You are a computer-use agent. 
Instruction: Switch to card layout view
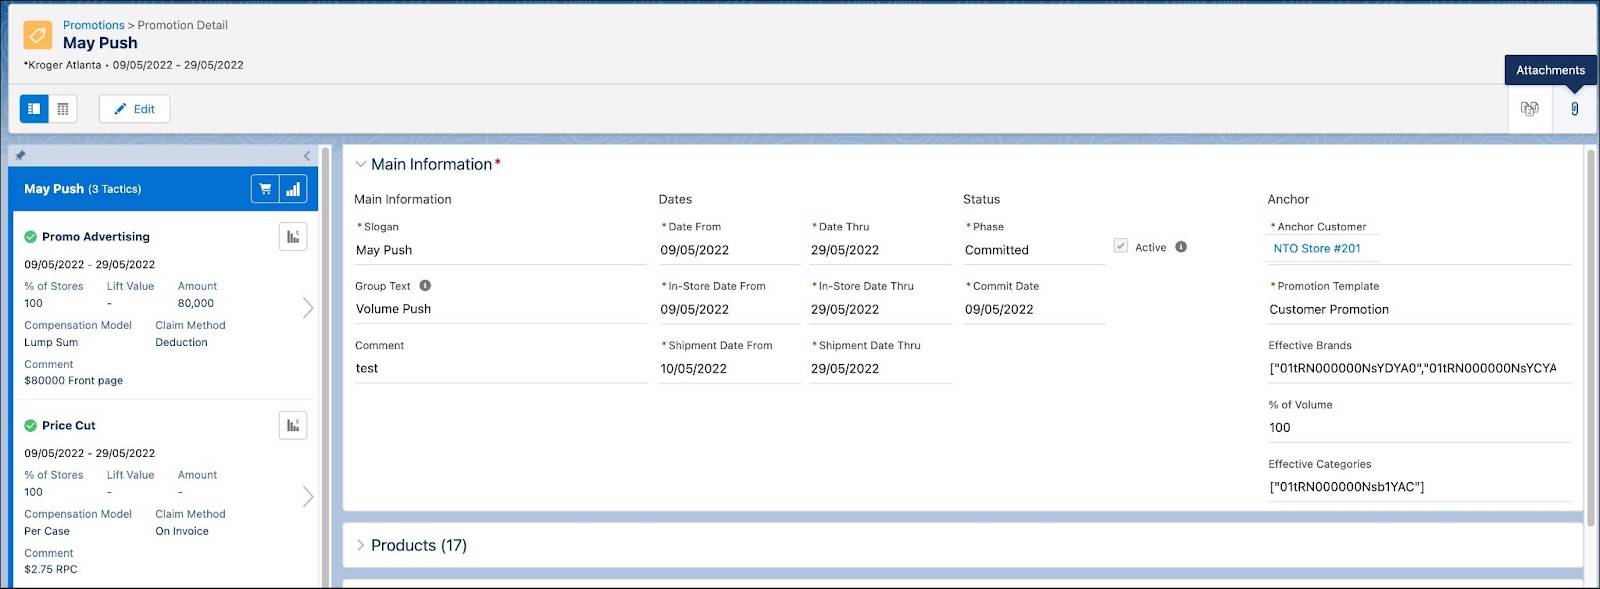click(34, 109)
